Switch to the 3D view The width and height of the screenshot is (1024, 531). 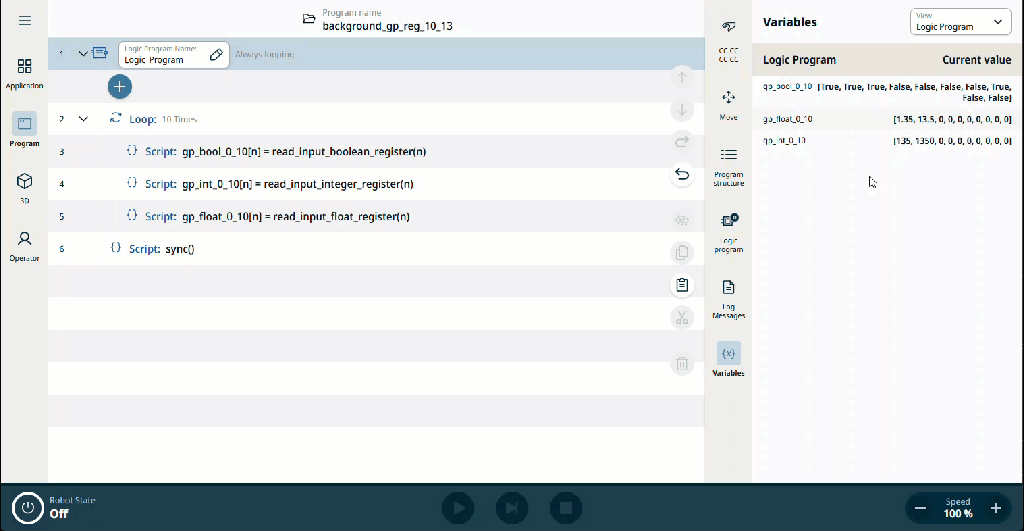[24, 188]
